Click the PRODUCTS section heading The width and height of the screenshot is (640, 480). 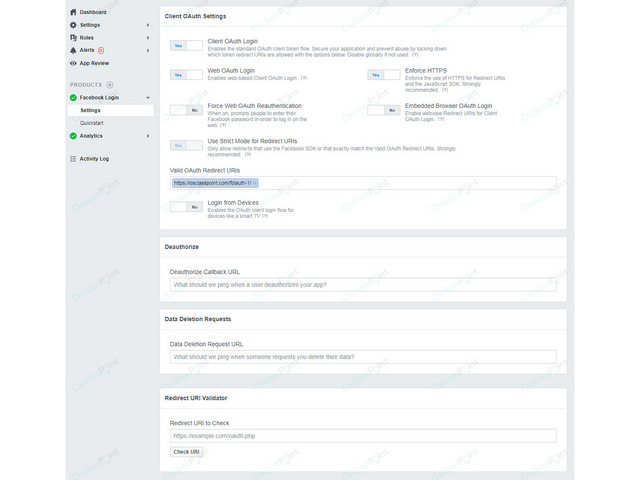(86, 85)
